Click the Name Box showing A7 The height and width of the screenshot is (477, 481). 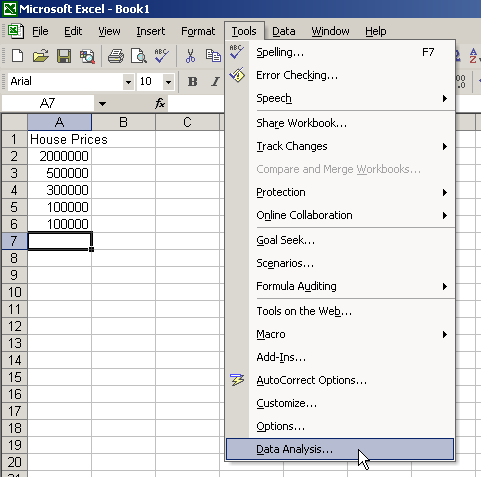tap(48, 103)
